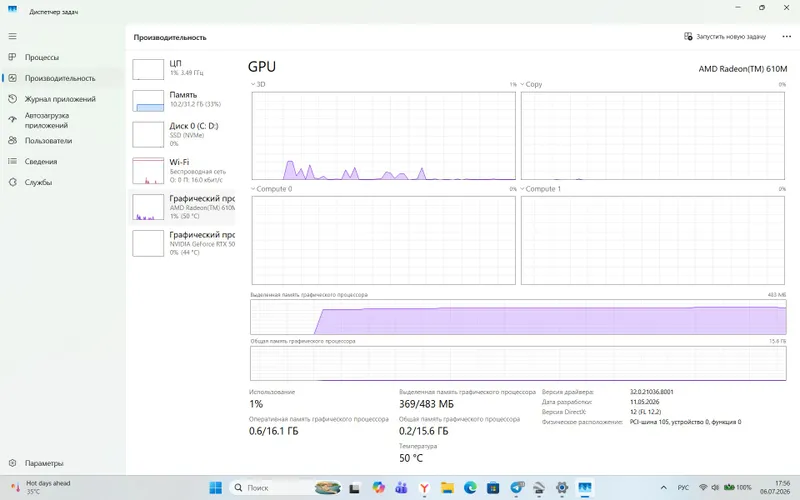This screenshot has height=500, width=800.
Task: Open Microsoft Store from taskbar
Action: coord(493,488)
